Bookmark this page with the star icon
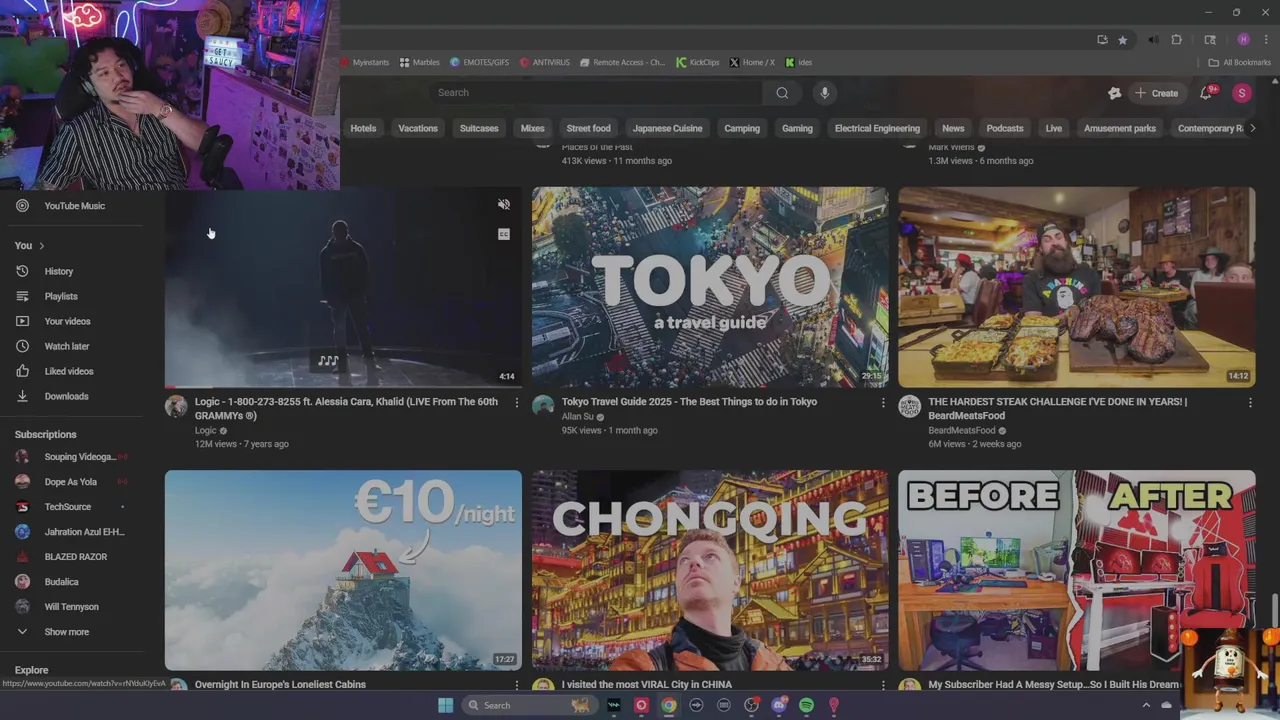Viewport: 1280px width, 720px height. pos(1123,40)
